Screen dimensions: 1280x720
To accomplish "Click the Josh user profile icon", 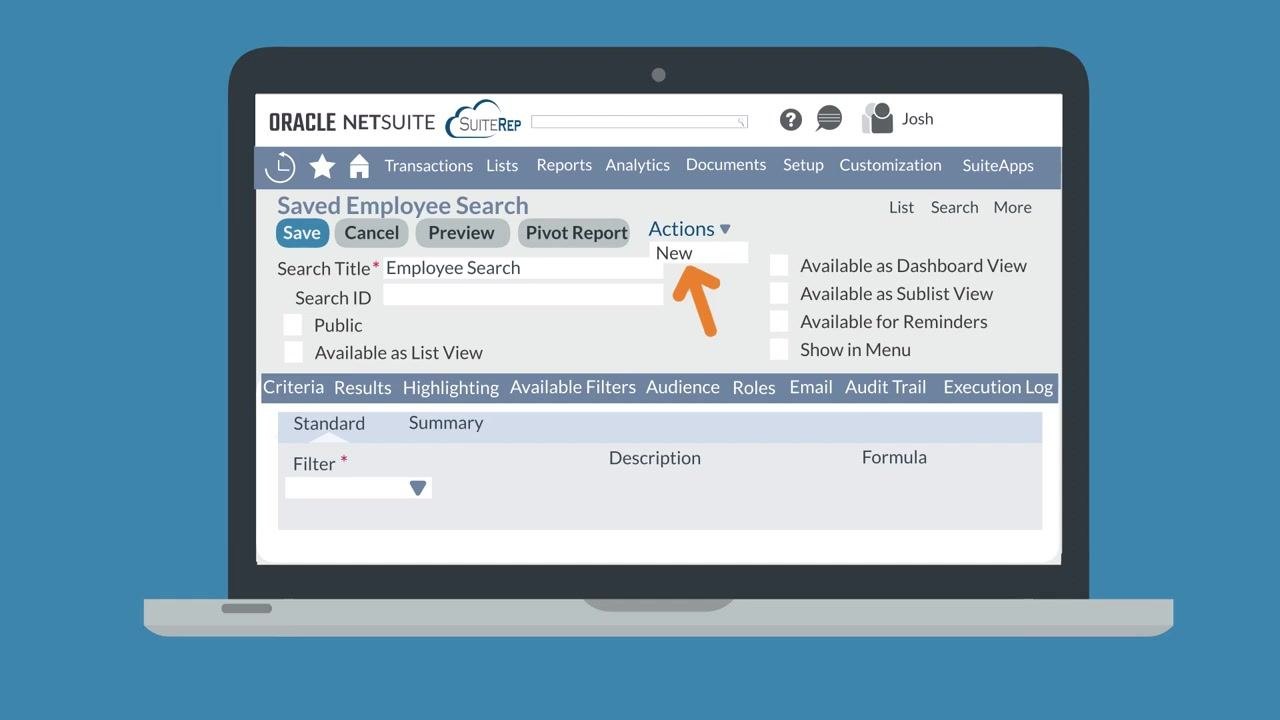I will point(877,118).
